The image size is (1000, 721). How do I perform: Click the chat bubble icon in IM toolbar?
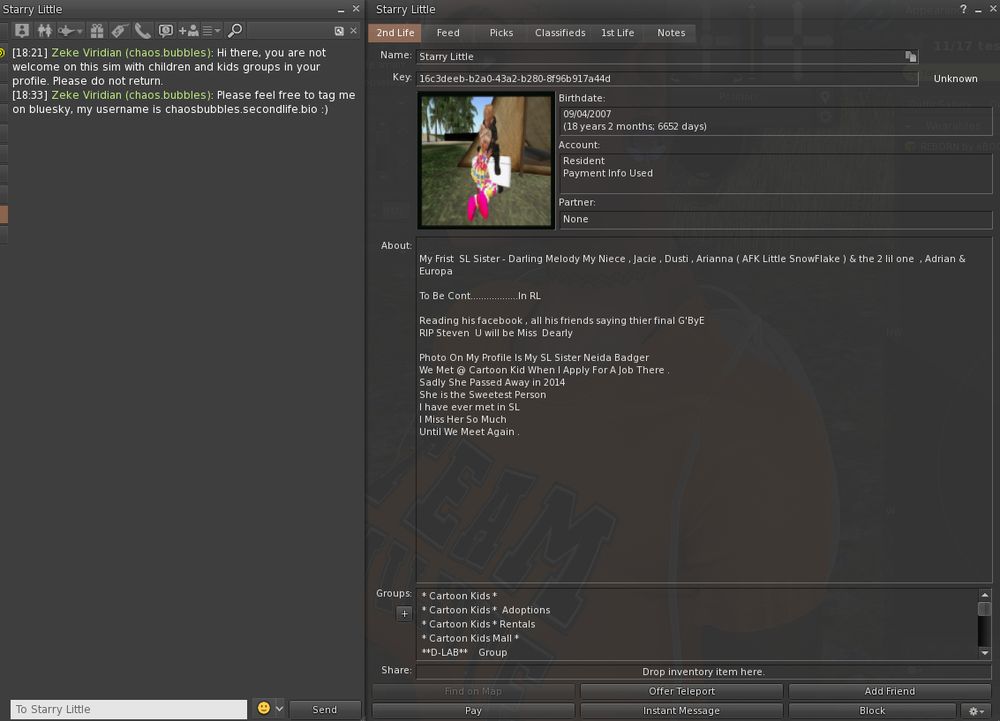click(x=166, y=31)
